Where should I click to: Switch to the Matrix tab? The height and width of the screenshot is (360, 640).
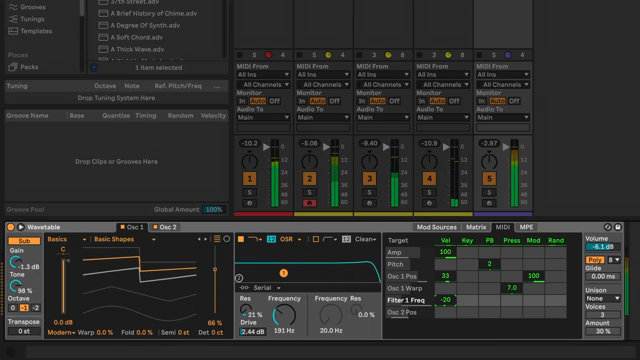(x=476, y=227)
